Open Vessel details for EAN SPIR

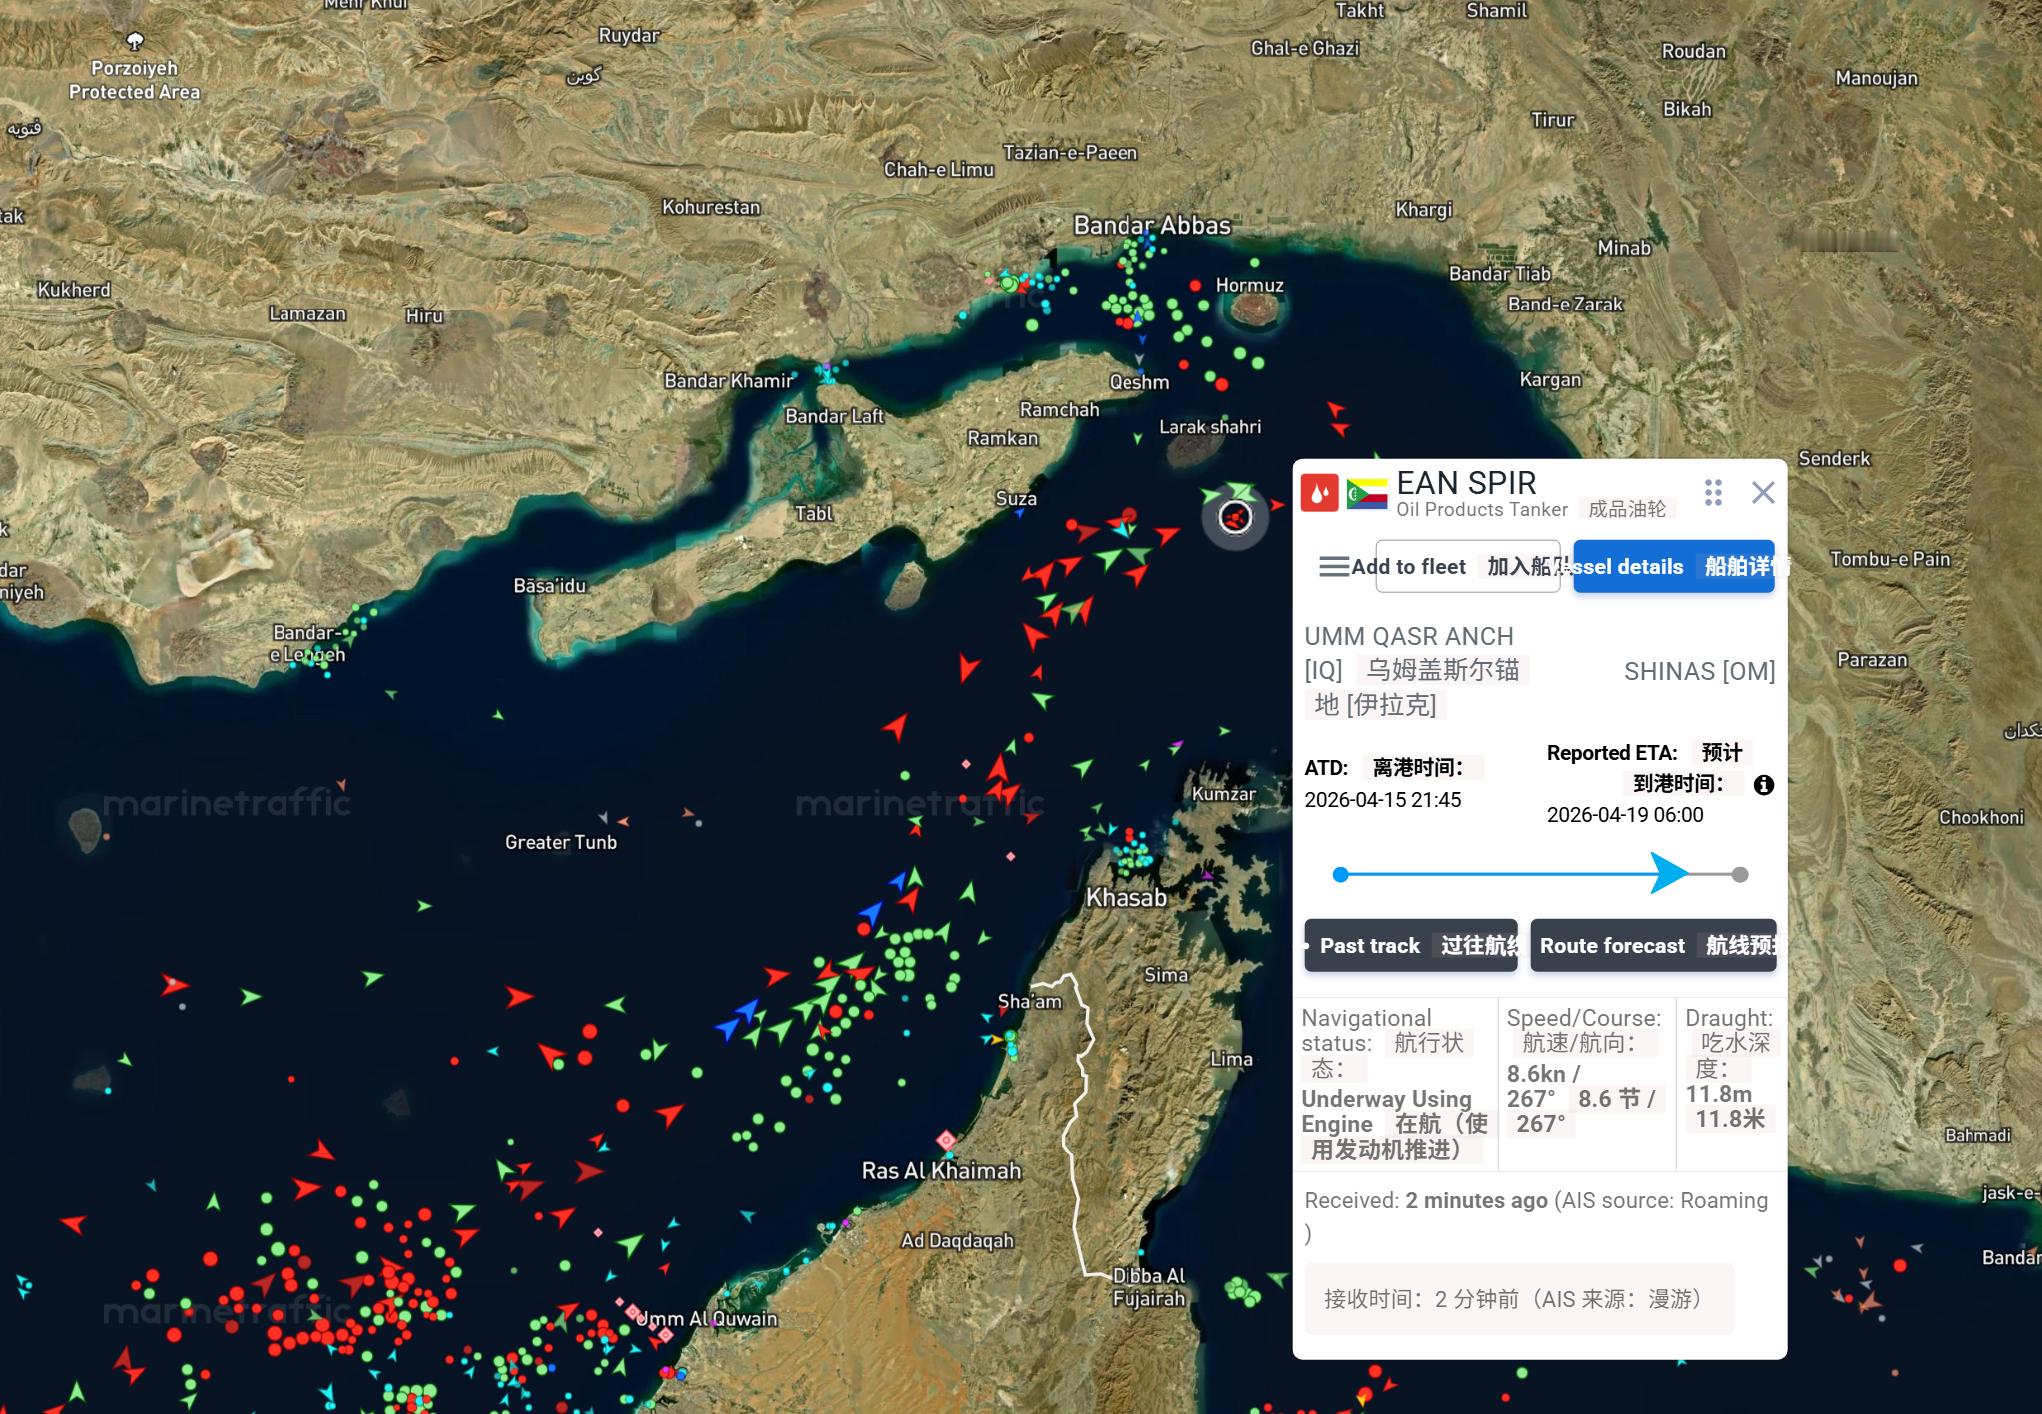(x=1673, y=567)
